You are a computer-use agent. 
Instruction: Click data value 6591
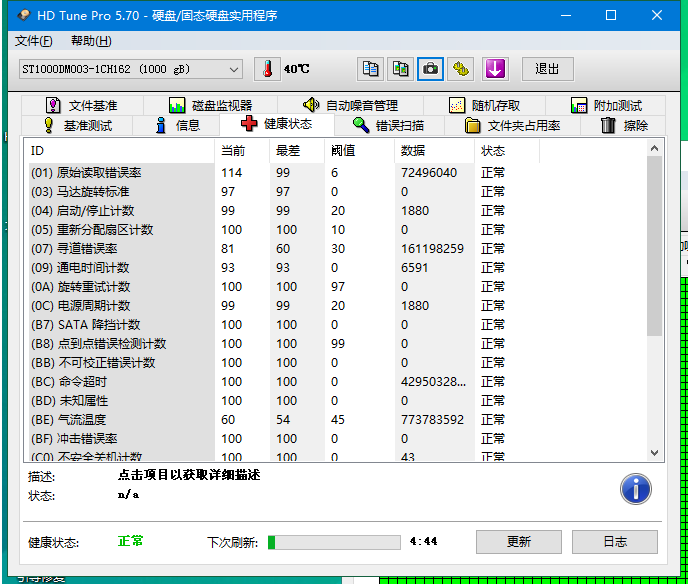(414, 268)
